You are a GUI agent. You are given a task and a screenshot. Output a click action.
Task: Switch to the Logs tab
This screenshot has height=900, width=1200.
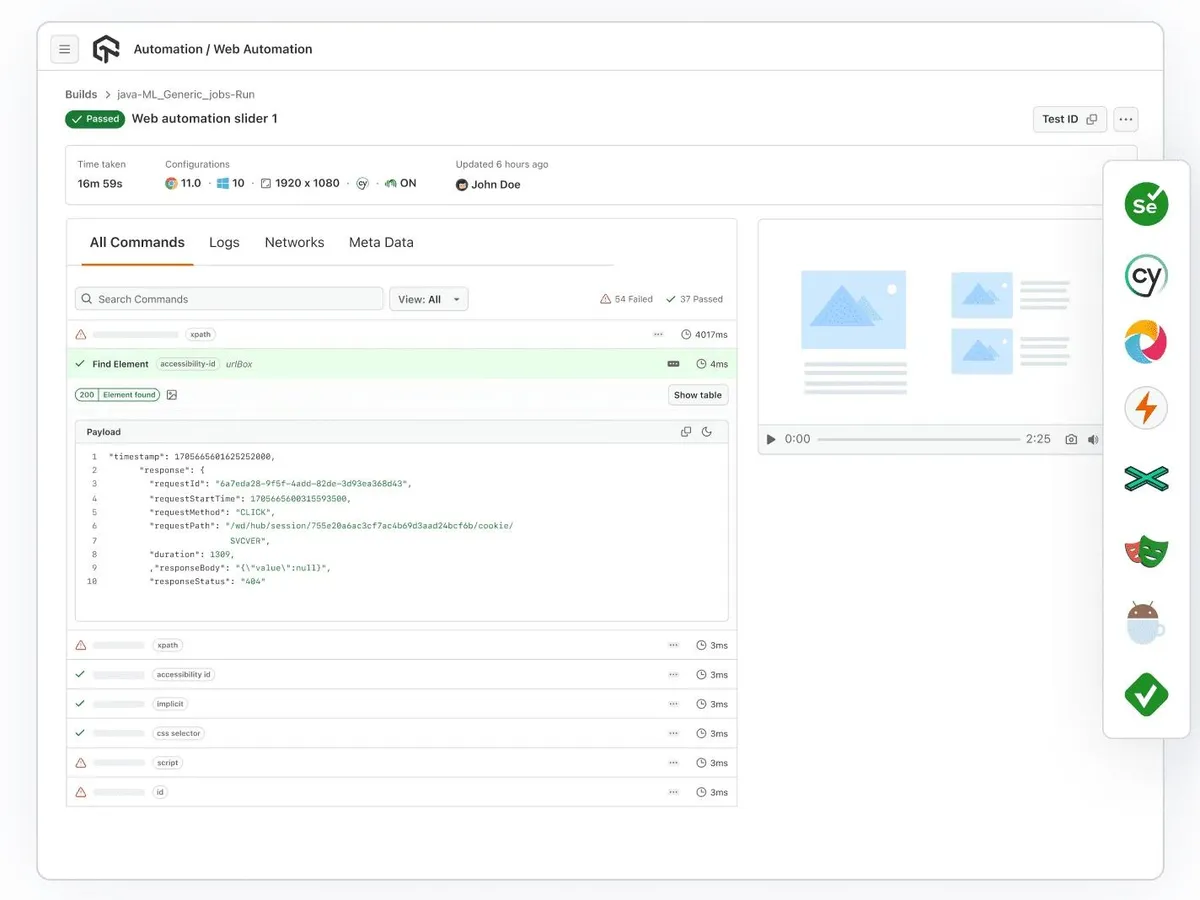tap(224, 242)
